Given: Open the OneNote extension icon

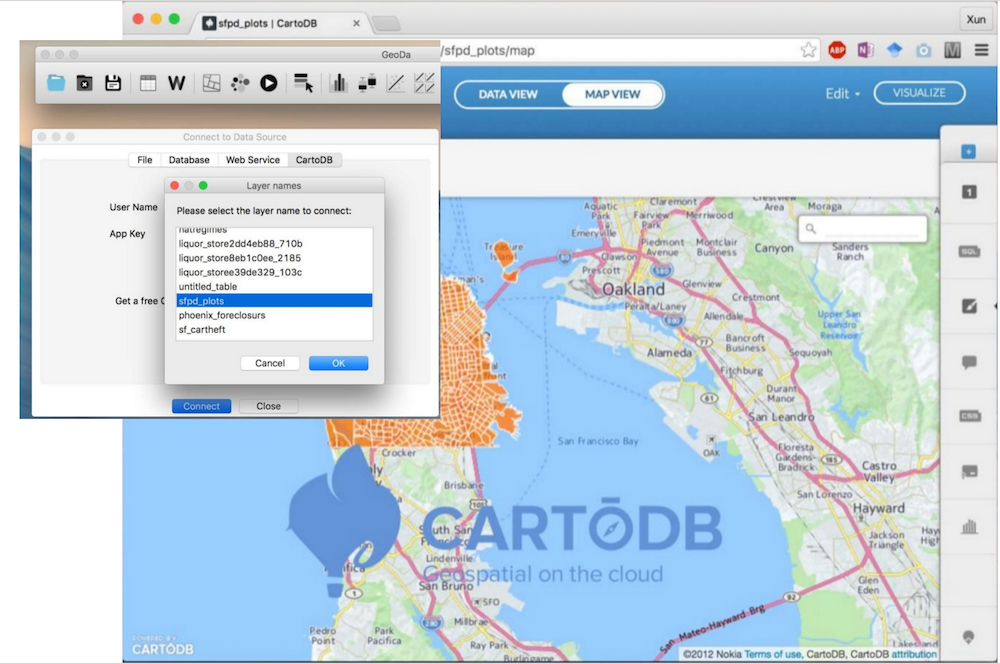Looking at the screenshot, I should tap(865, 50).
